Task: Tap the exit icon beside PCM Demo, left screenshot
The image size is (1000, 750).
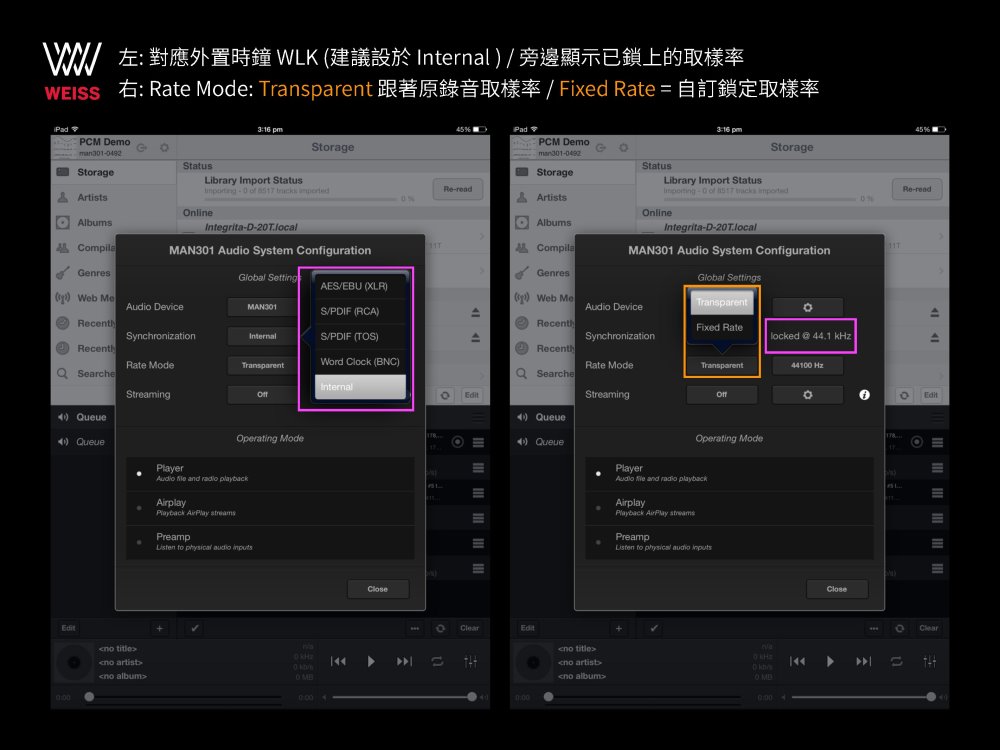Action: (x=142, y=148)
